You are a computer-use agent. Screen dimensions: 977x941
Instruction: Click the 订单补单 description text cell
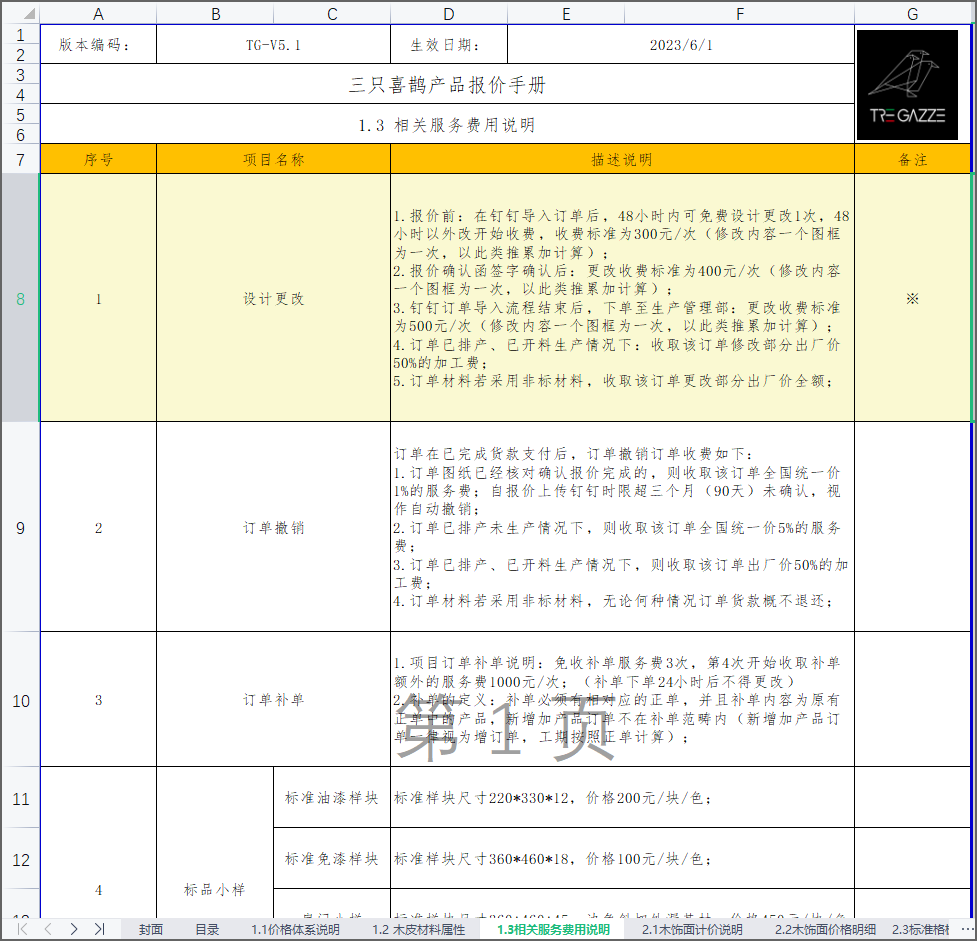pos(622,700)
